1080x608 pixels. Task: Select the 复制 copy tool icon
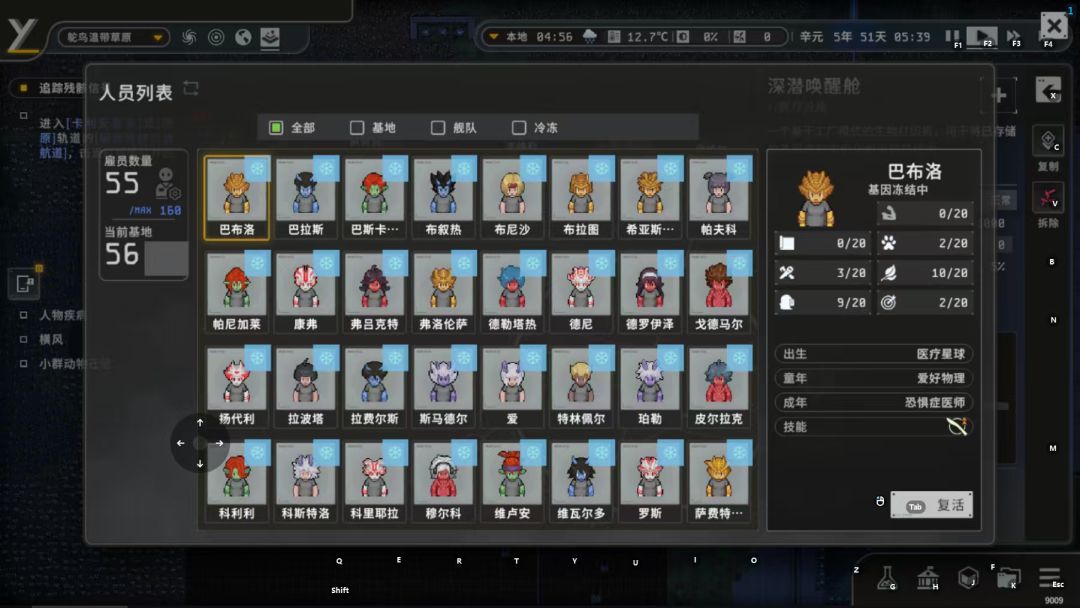[x=1048, y=140]
